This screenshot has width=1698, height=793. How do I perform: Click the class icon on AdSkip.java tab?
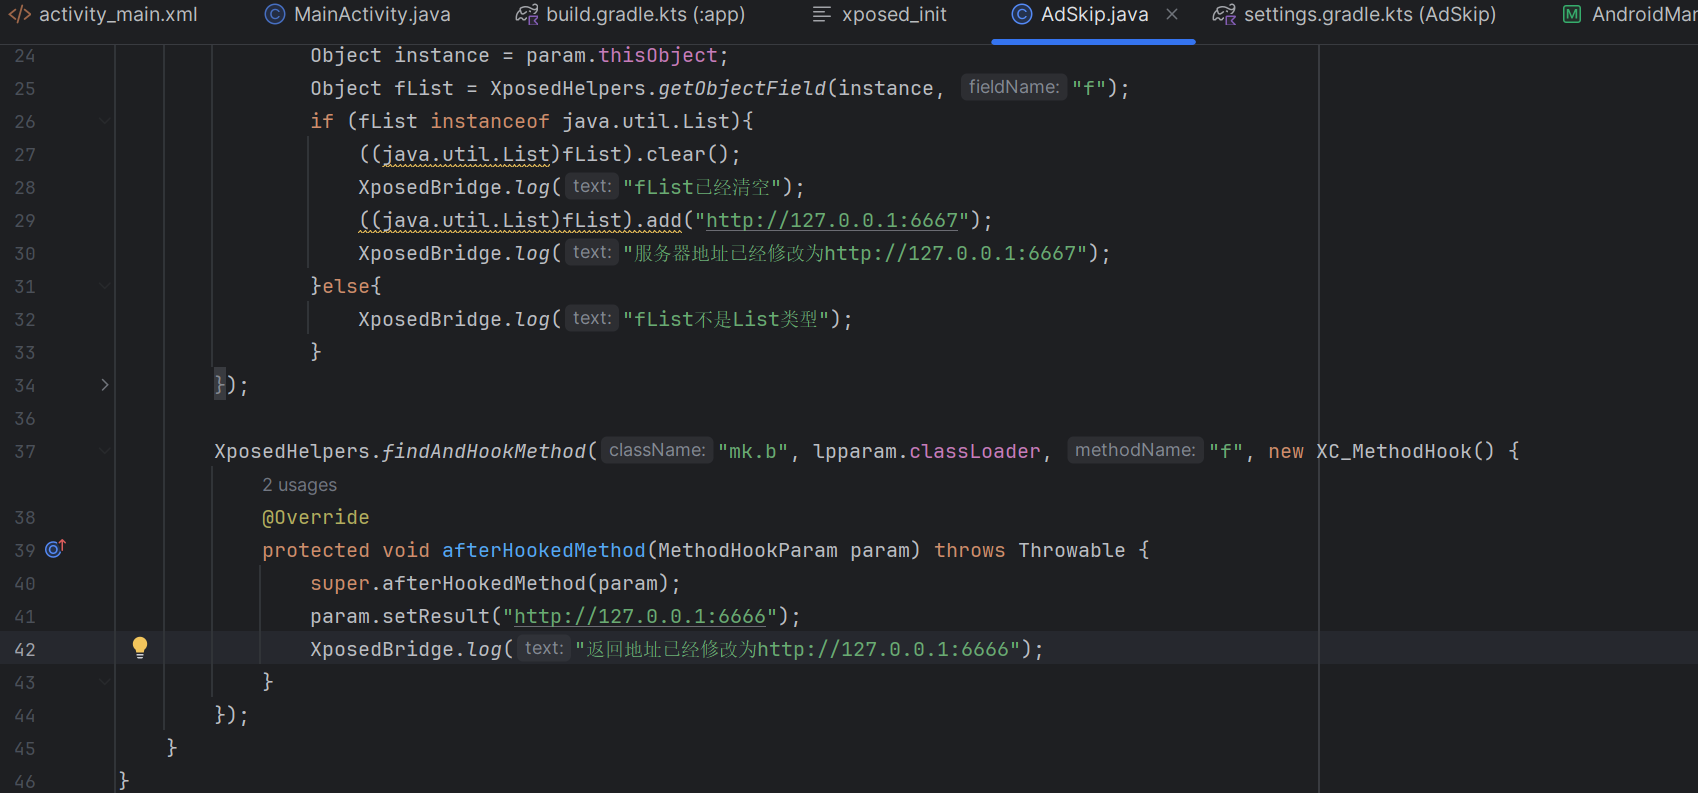click(1021, 15)
